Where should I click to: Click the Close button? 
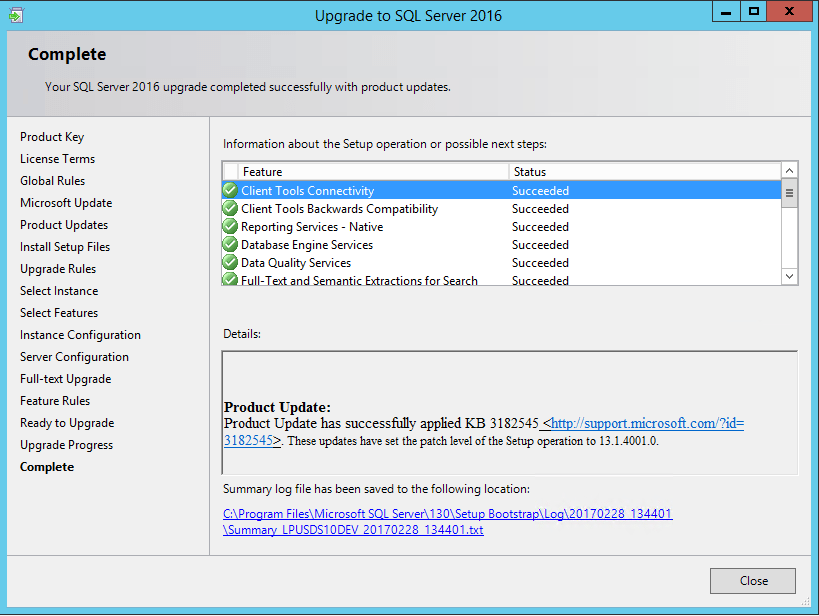pos(752,581)
